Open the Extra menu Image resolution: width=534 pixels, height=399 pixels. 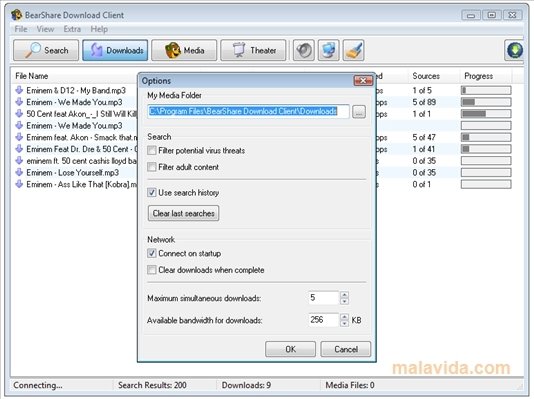pyautogui.click(x=72, y=29)
